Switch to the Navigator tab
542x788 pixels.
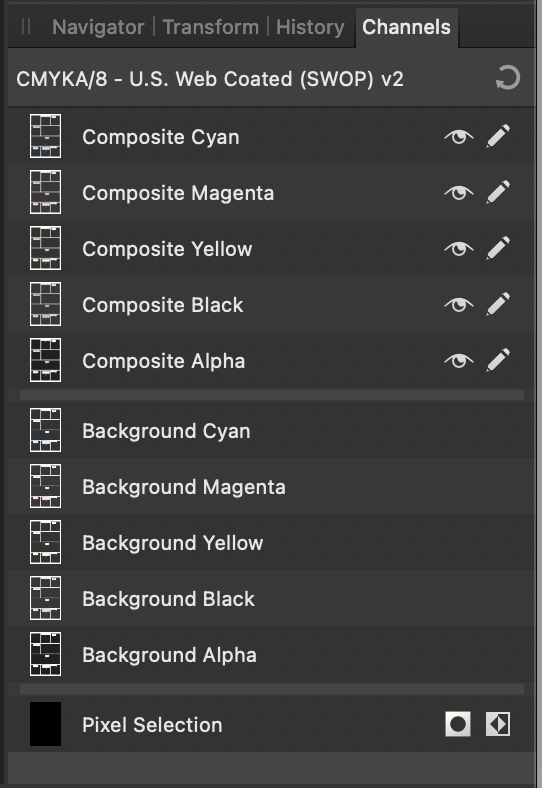pos(98,27)
